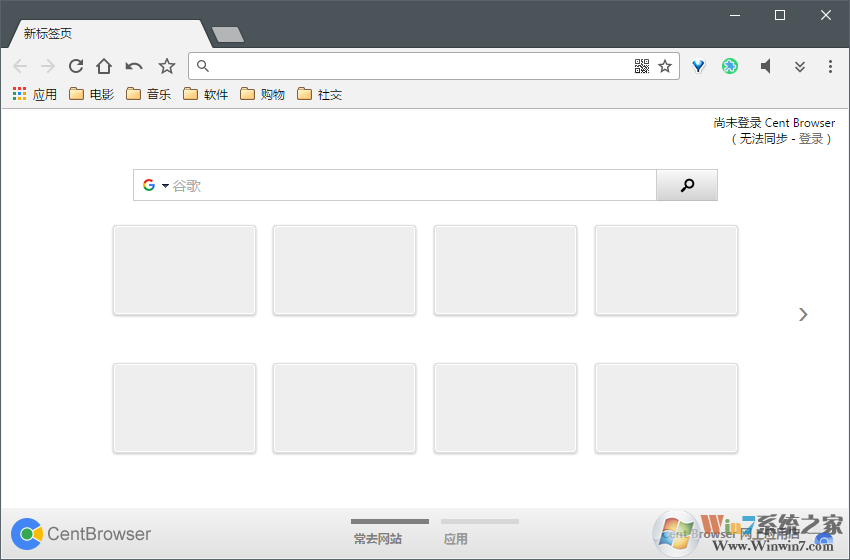
Task: Click the CentBrowser logo
Action: tap(81, 534)
